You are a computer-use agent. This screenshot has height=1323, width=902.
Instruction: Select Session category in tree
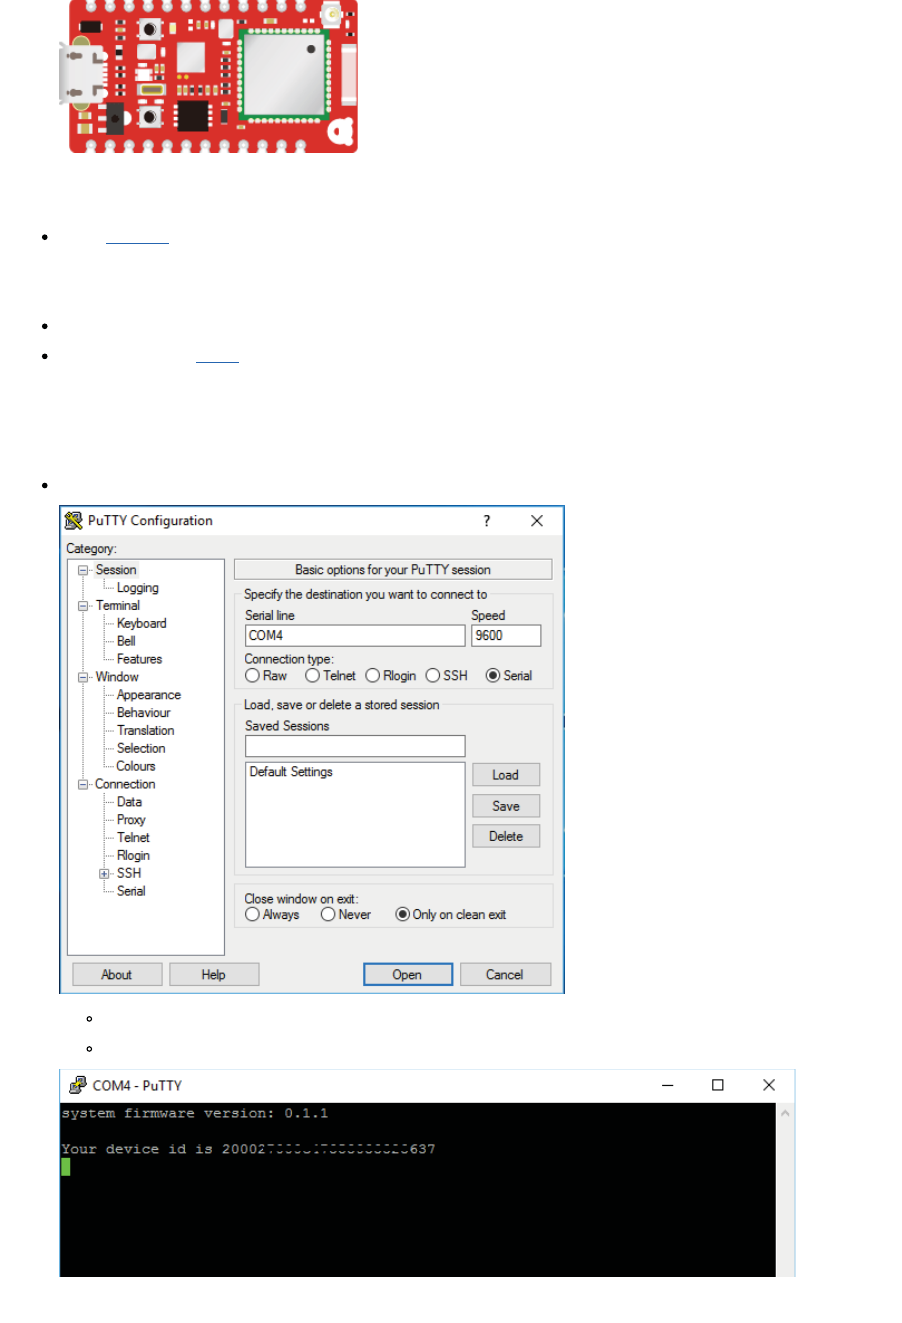click(116, 570)
